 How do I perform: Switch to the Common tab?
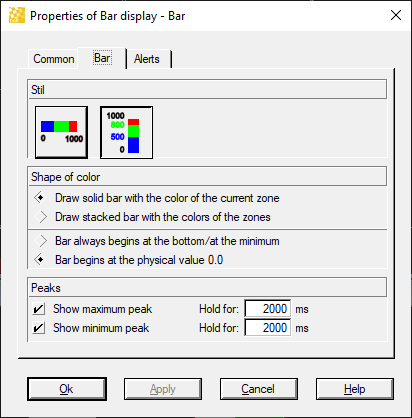pos(54,59)
